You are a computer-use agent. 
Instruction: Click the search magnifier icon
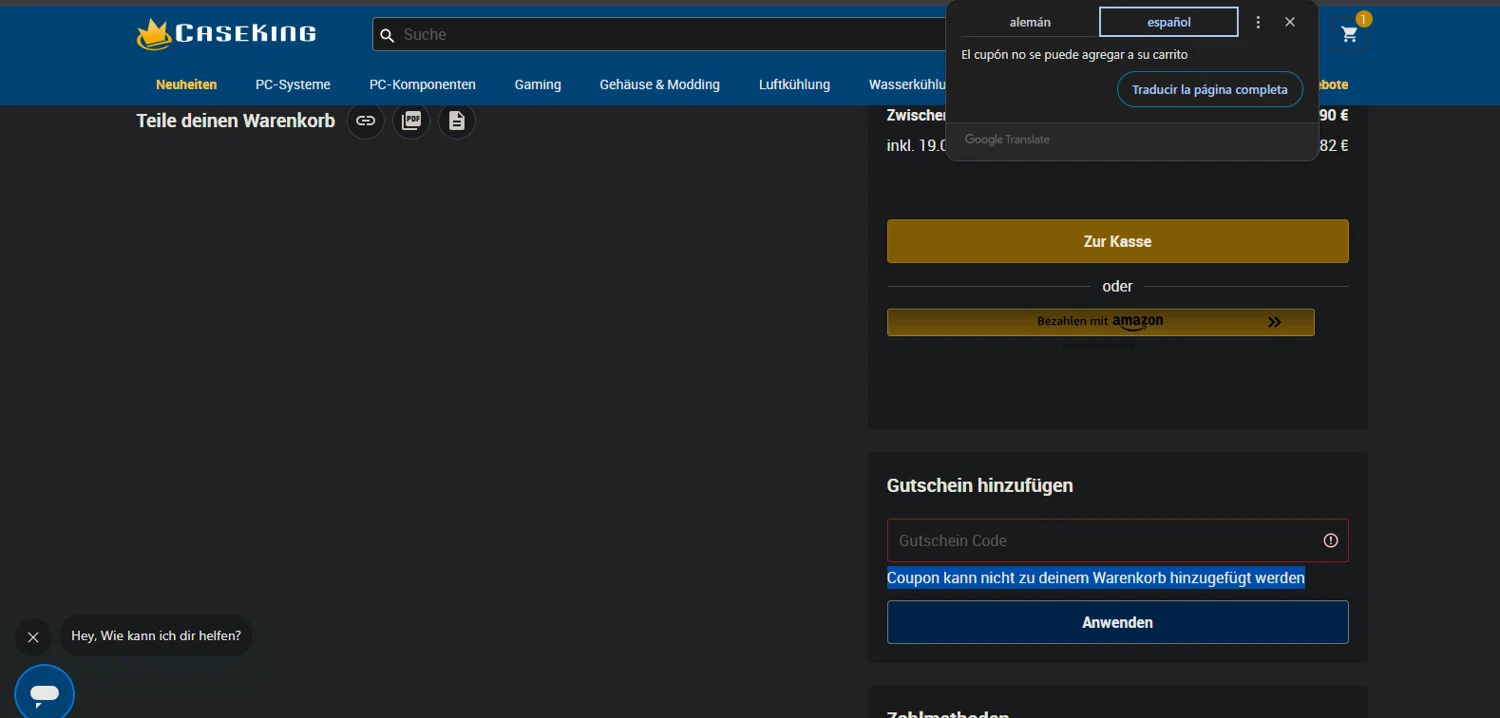[387, 35]
